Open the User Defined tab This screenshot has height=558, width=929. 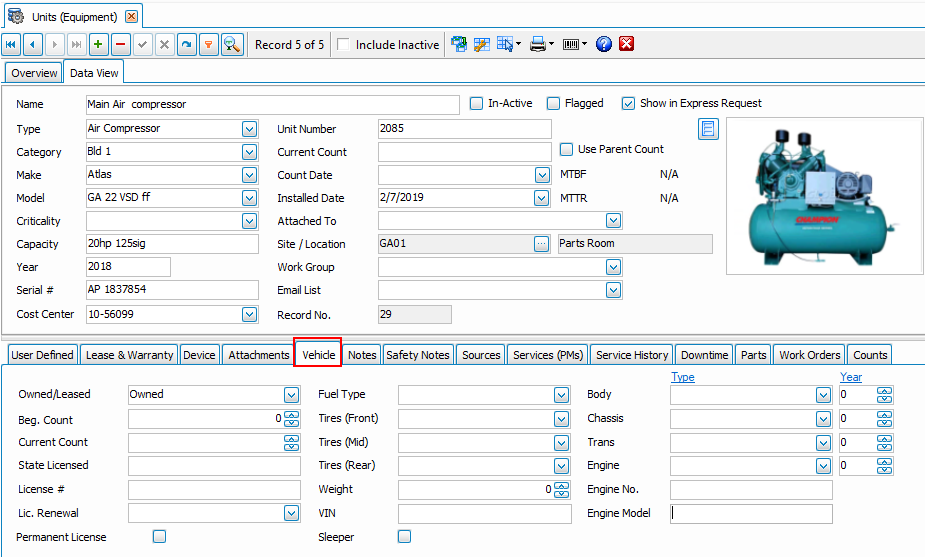(x=43, y=355)
